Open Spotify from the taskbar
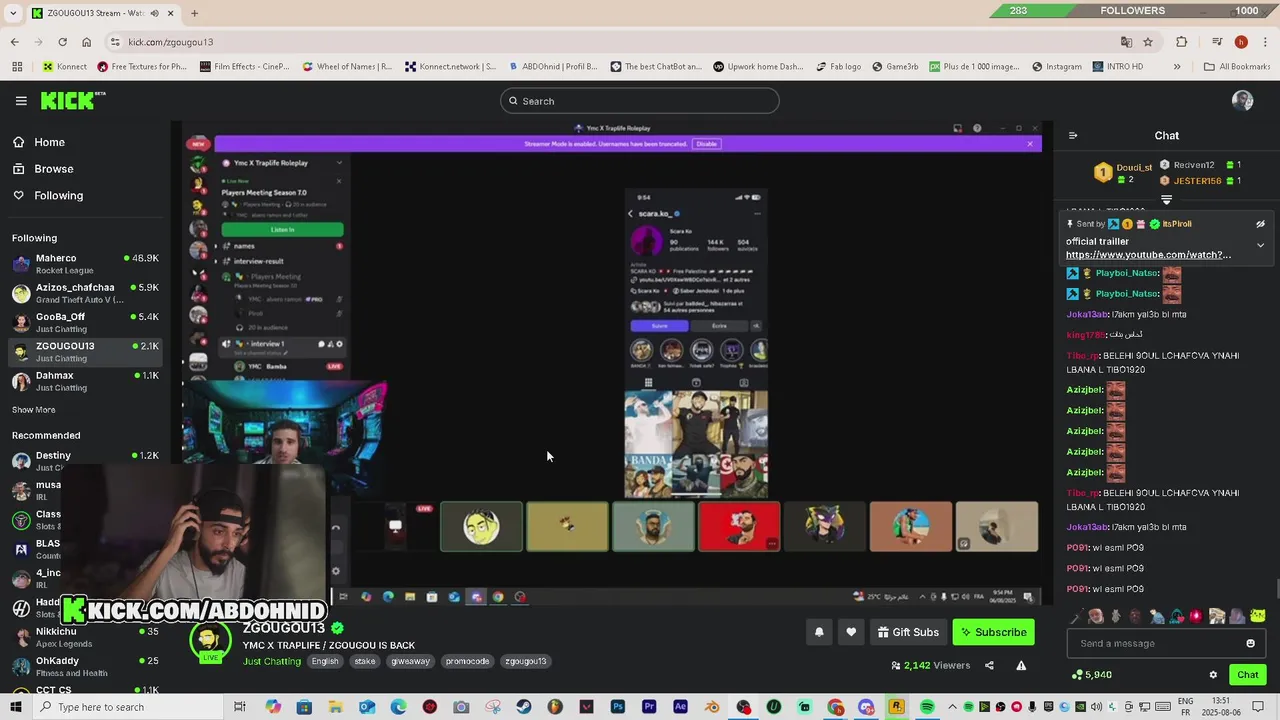Screen dimensions: 1280x720 (x=927, y=707)
